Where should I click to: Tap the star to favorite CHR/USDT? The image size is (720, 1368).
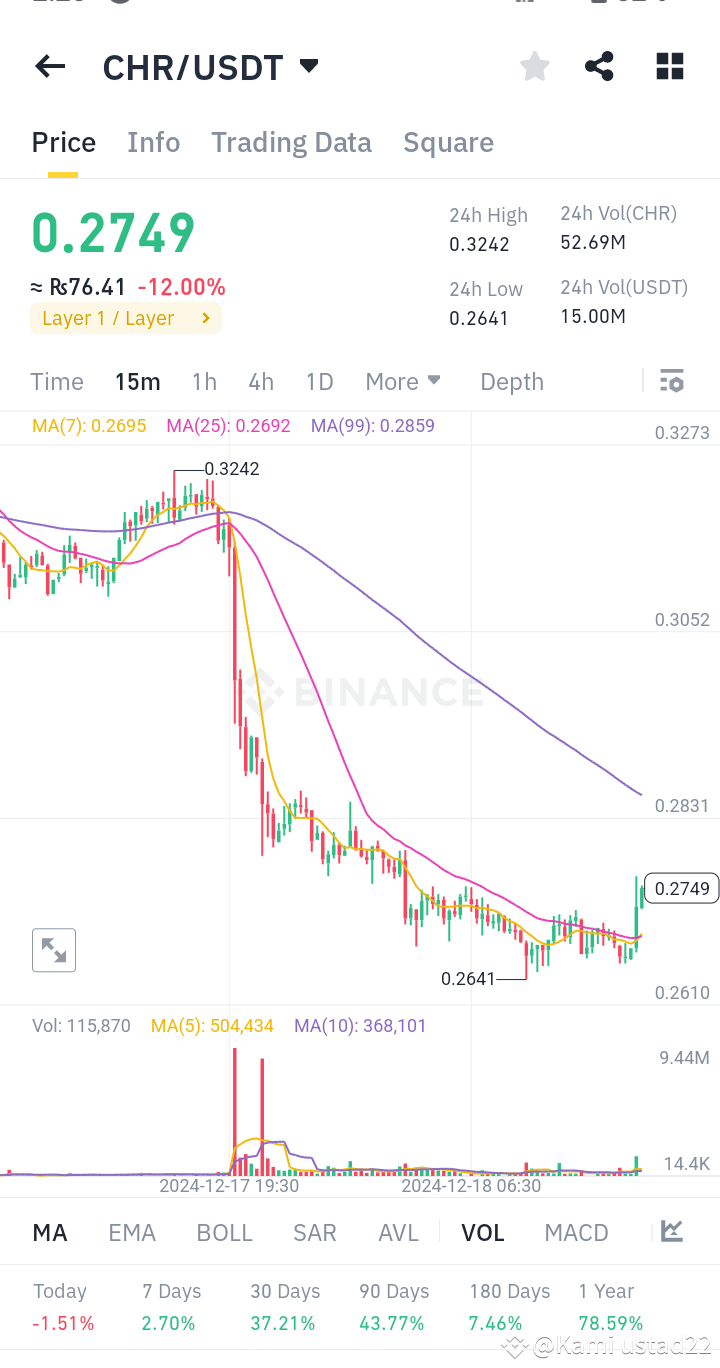pos(534,66)
